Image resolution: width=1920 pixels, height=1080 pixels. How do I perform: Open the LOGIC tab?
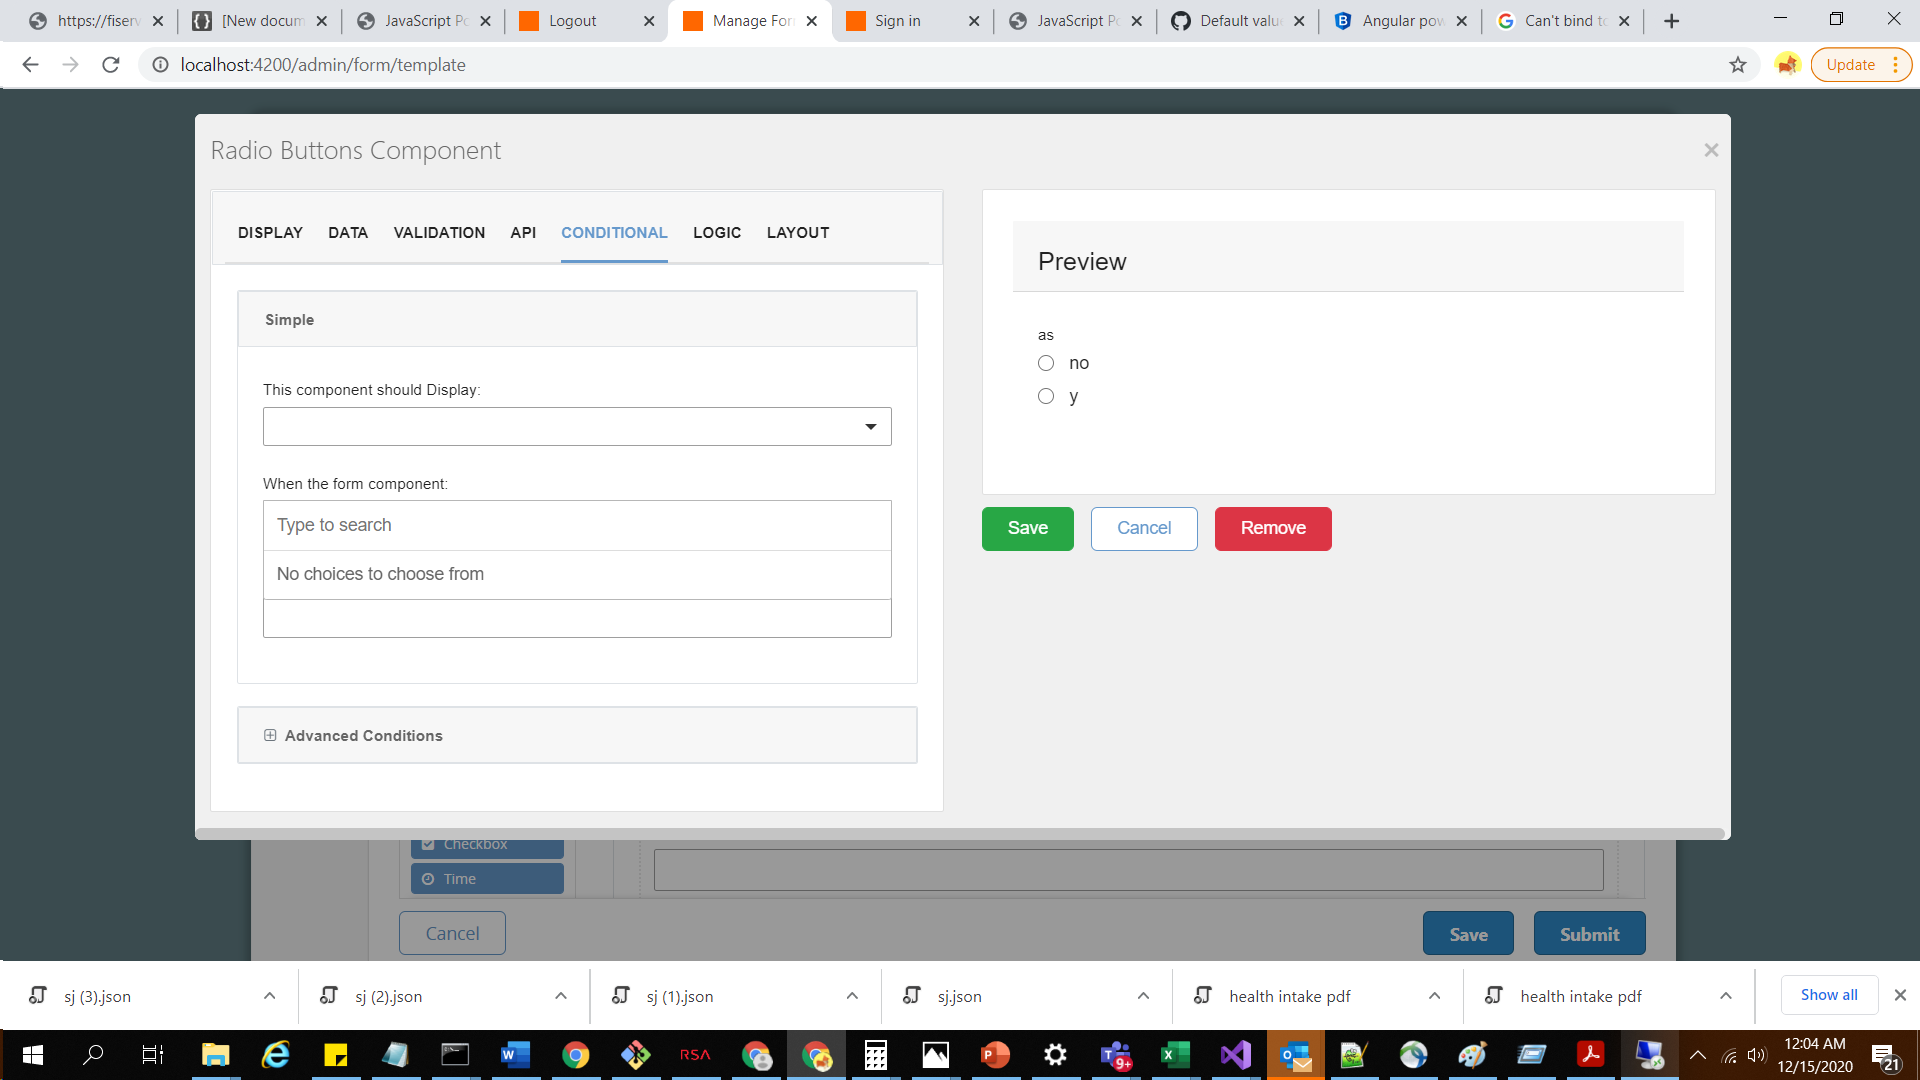pyautogui.click(x=716, y=232)
